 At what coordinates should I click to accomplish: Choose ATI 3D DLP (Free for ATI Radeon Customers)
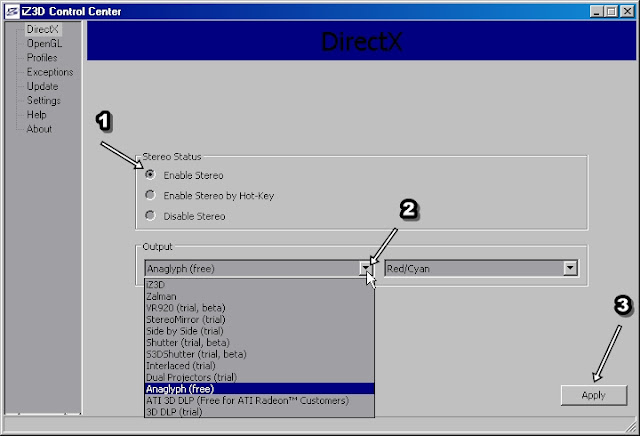(259, 400)
